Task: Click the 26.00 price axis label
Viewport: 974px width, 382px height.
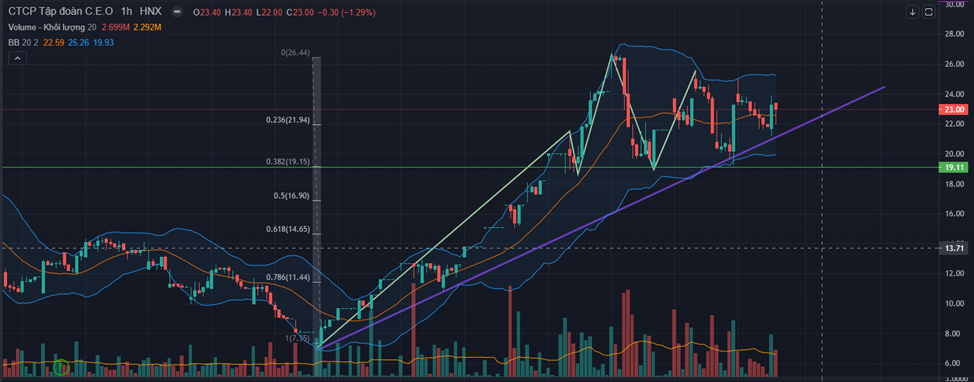Action: pos(954,64)
